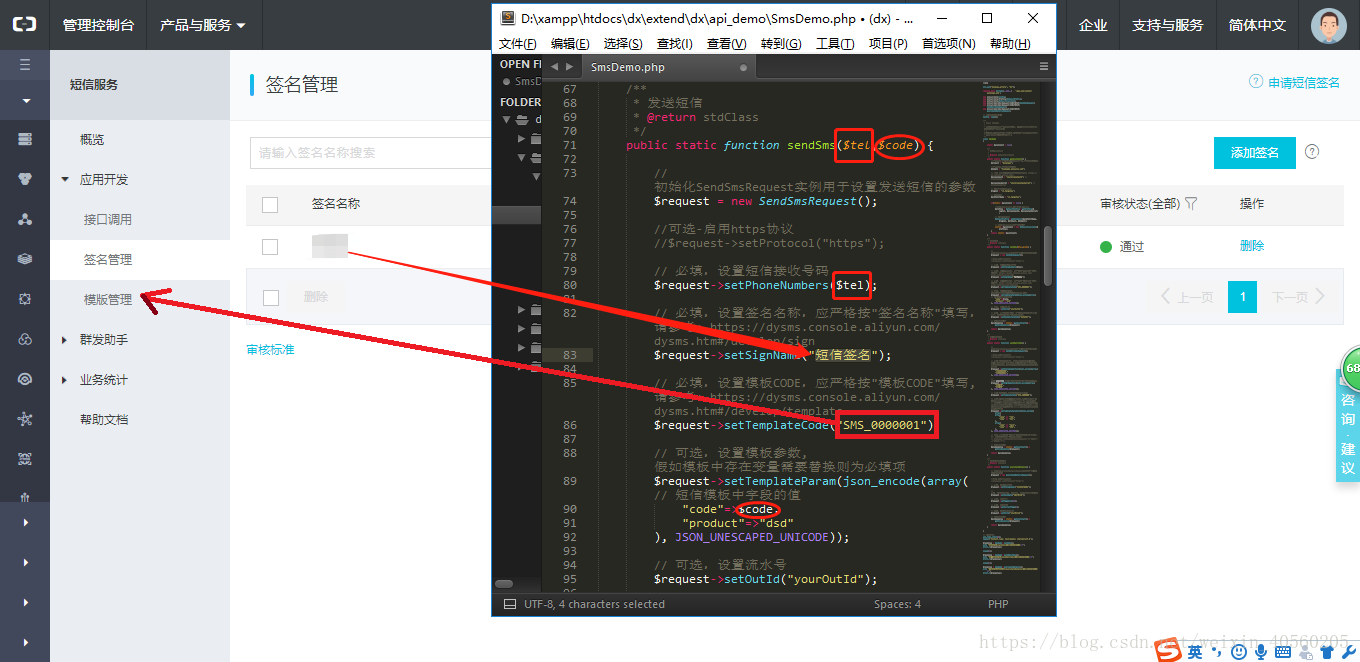This screenshot has height=662, width=1360.
Task: Toggle the 英 language mode in IME bar
Action: [x=1195, y=652]
